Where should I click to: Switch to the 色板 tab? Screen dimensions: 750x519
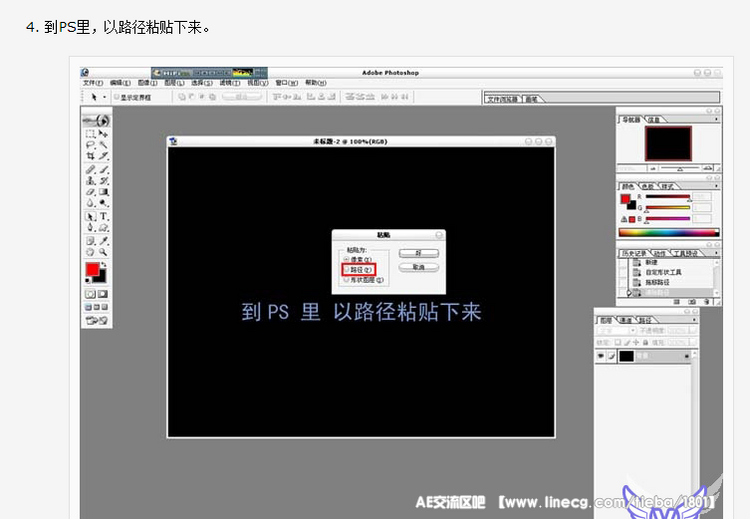click(647, 186)
